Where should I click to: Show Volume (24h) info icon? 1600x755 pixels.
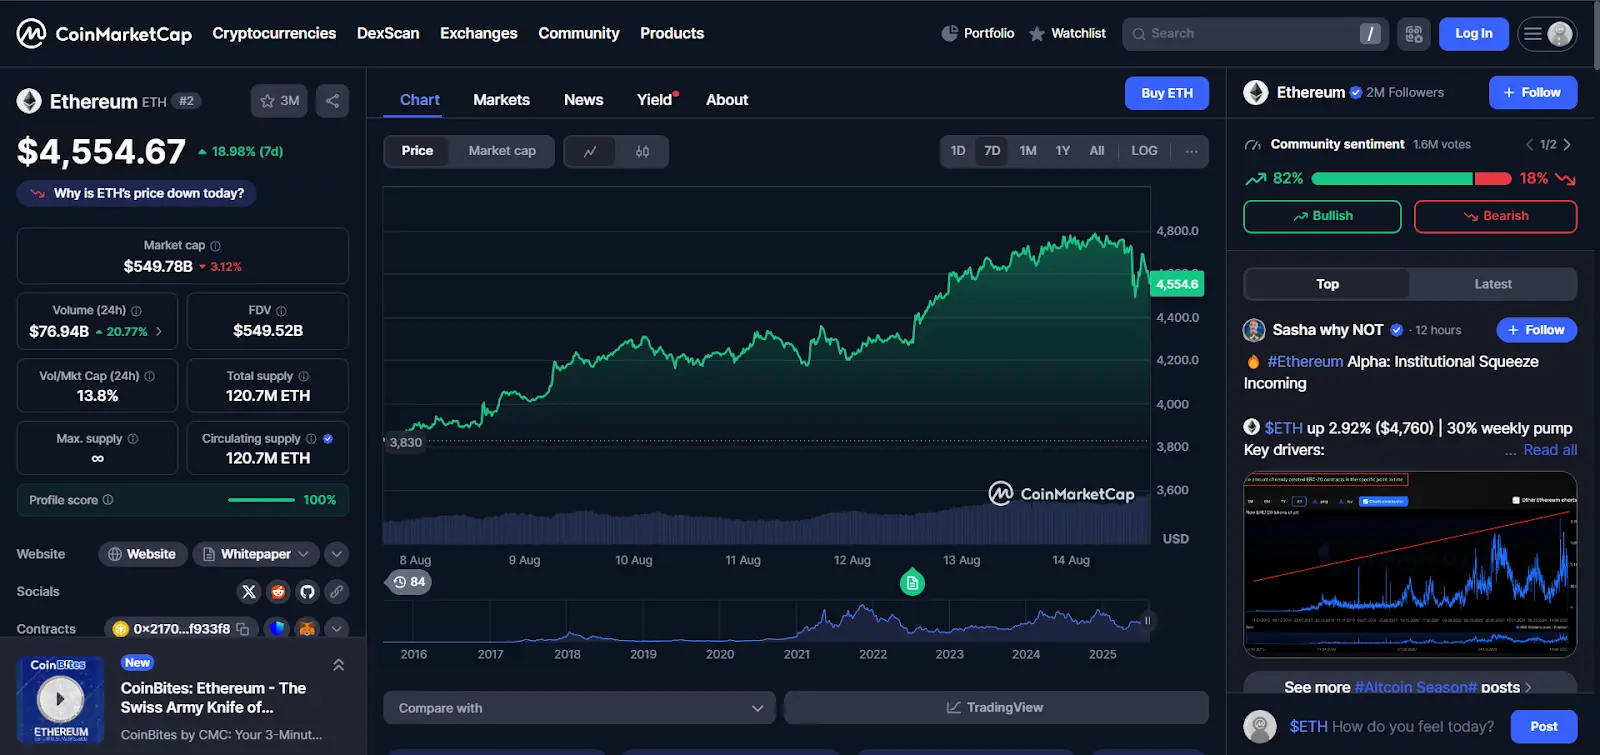[136, 311]
